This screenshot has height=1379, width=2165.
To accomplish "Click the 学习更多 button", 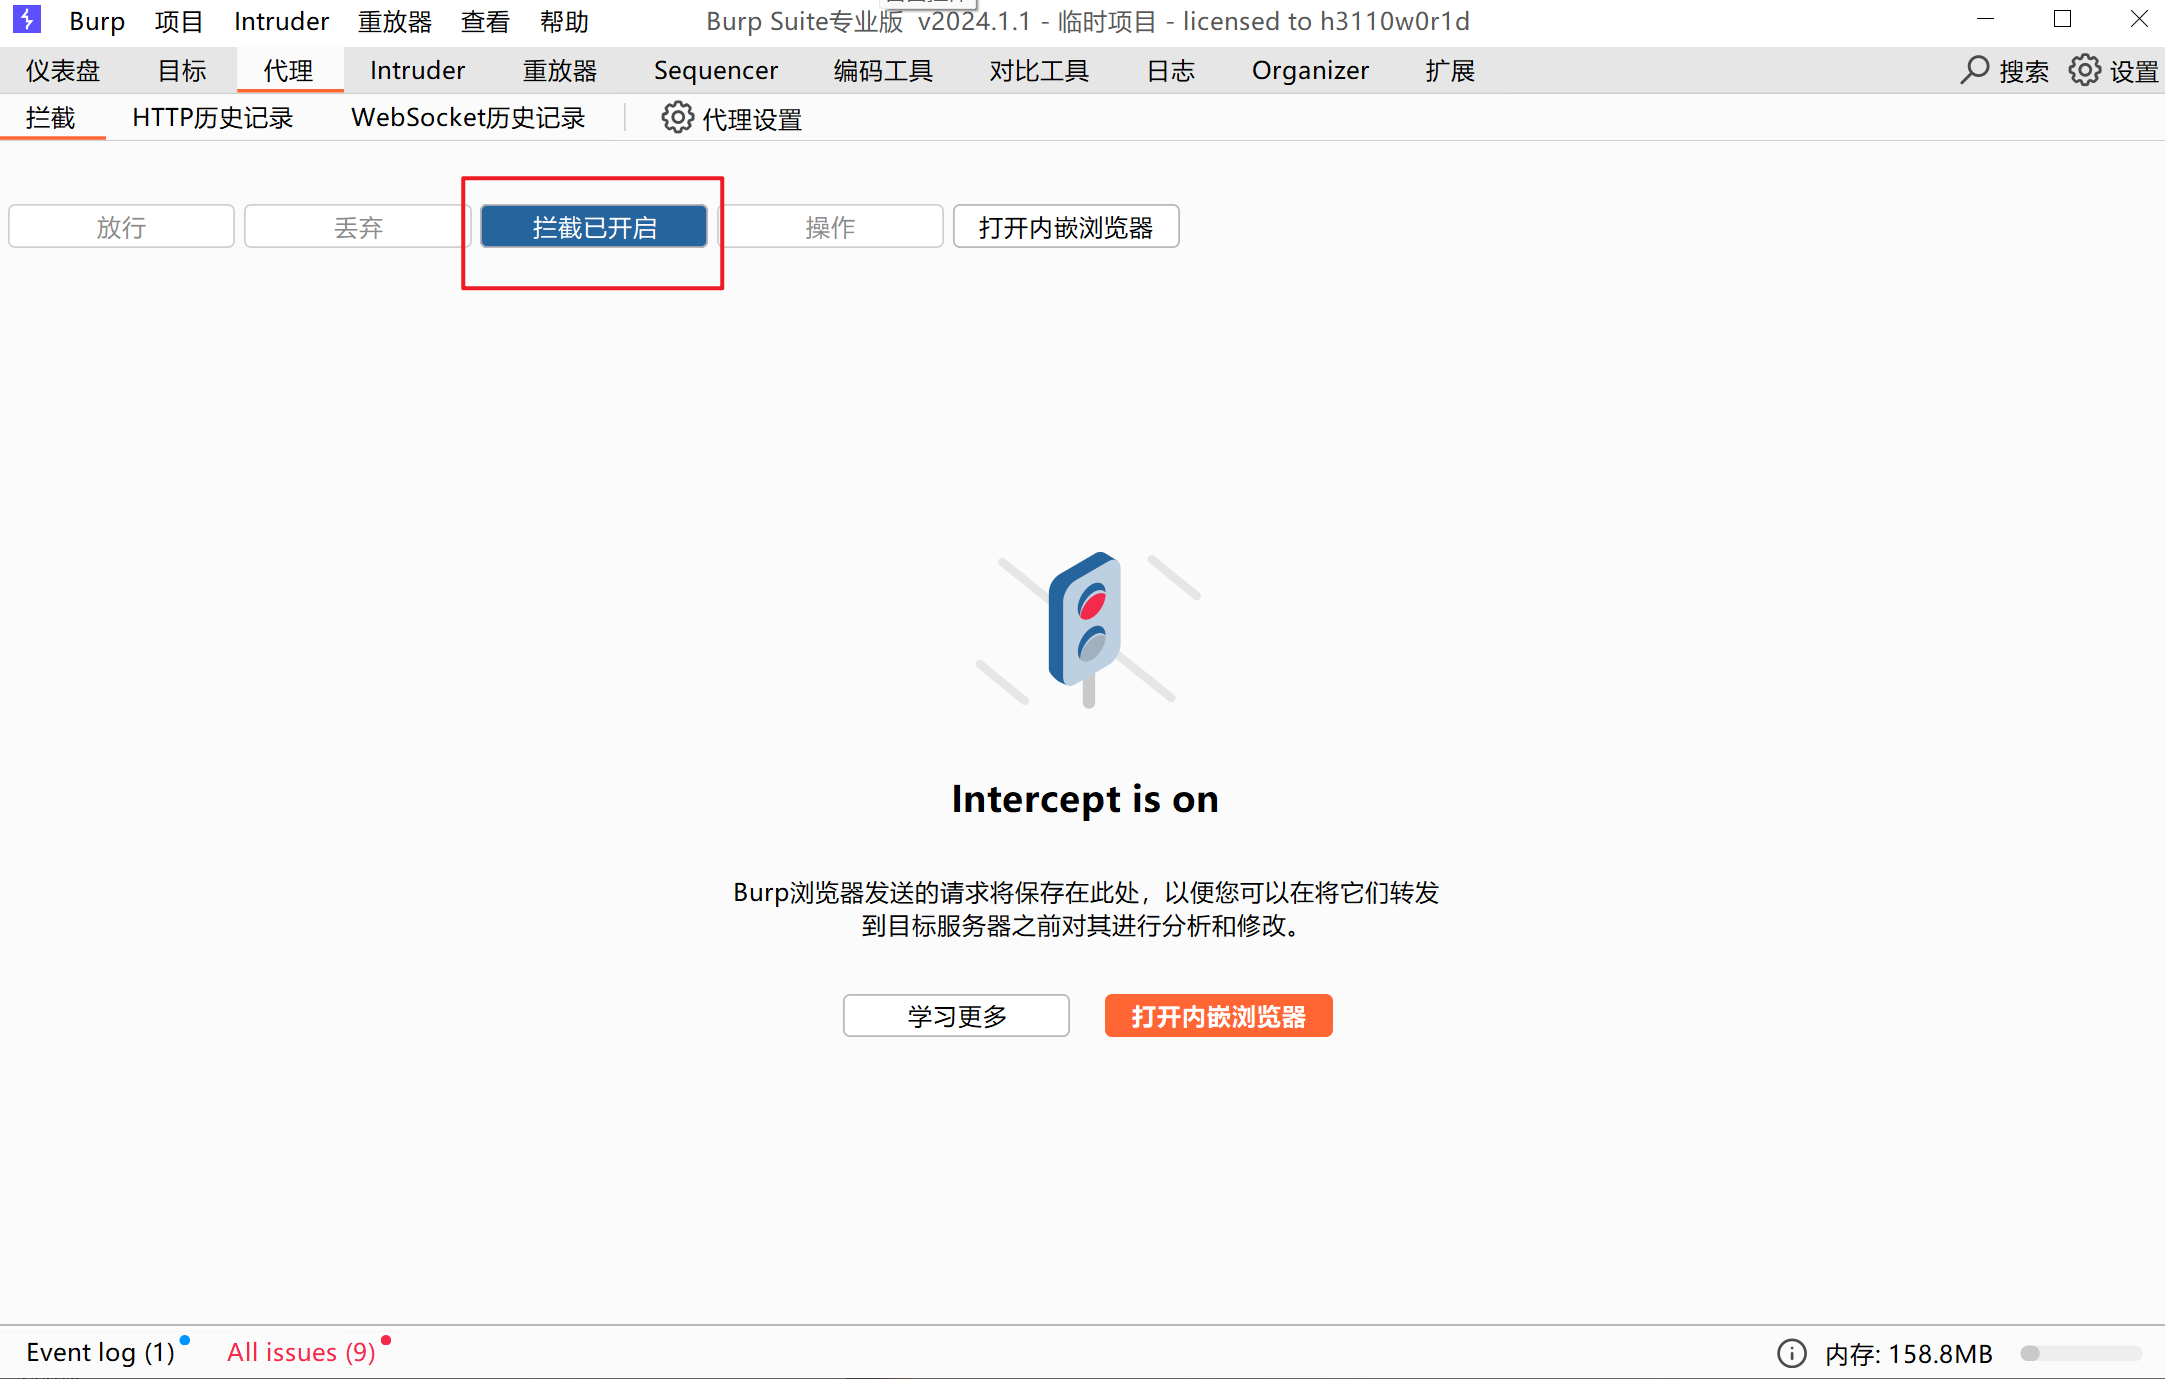I will [956, 1016].
